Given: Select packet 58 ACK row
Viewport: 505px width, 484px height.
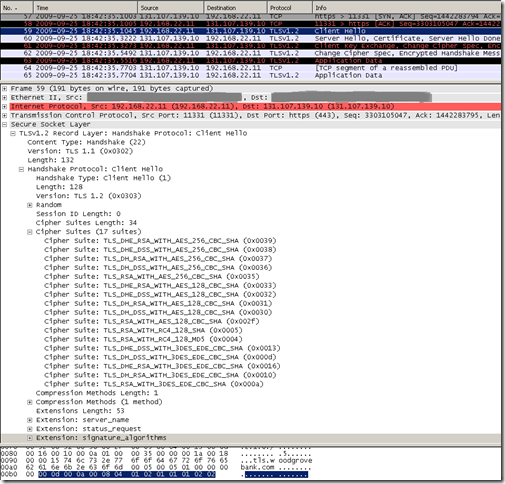Looking at the screenshot, I should pyautogui.click(x=251, y=24).
